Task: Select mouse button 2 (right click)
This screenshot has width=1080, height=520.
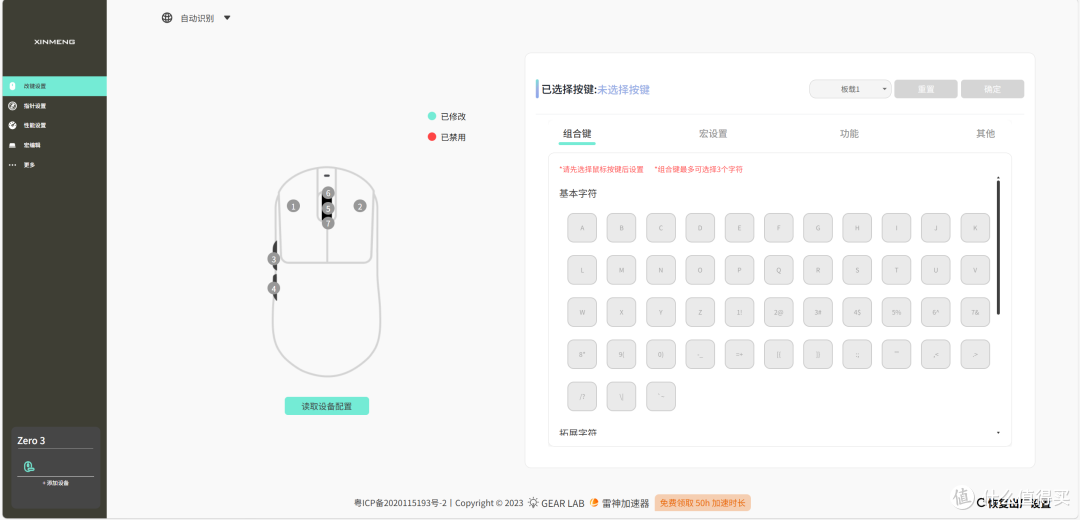Action: tap(360, 206)
